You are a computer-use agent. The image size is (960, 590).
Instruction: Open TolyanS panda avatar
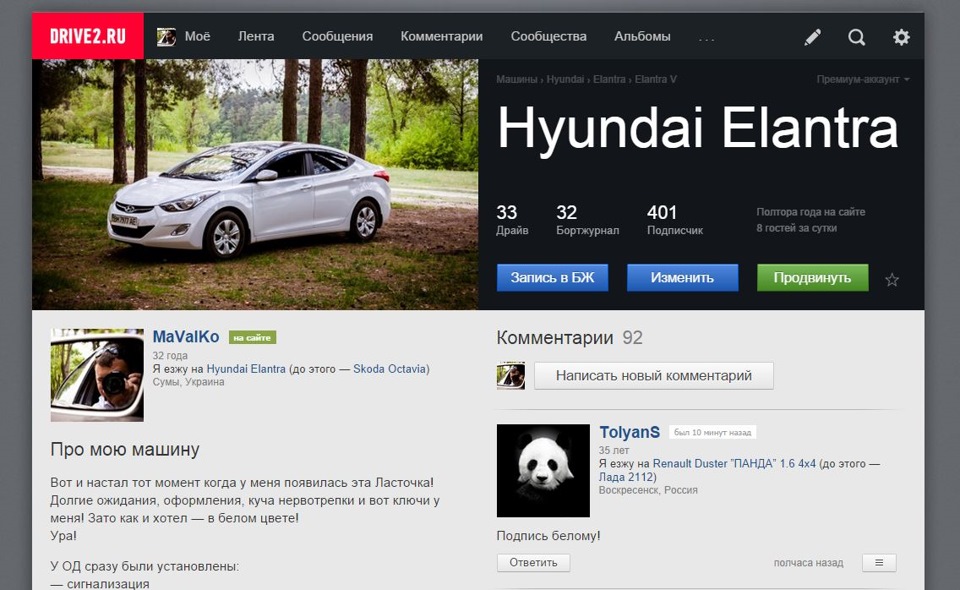(543, 471)
